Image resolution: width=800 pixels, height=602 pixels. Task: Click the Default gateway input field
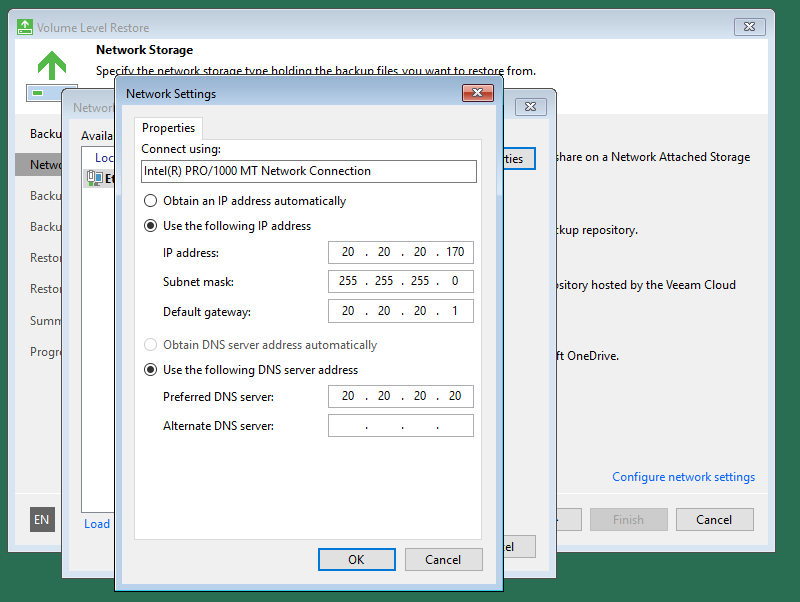click(x=401, y=311)
